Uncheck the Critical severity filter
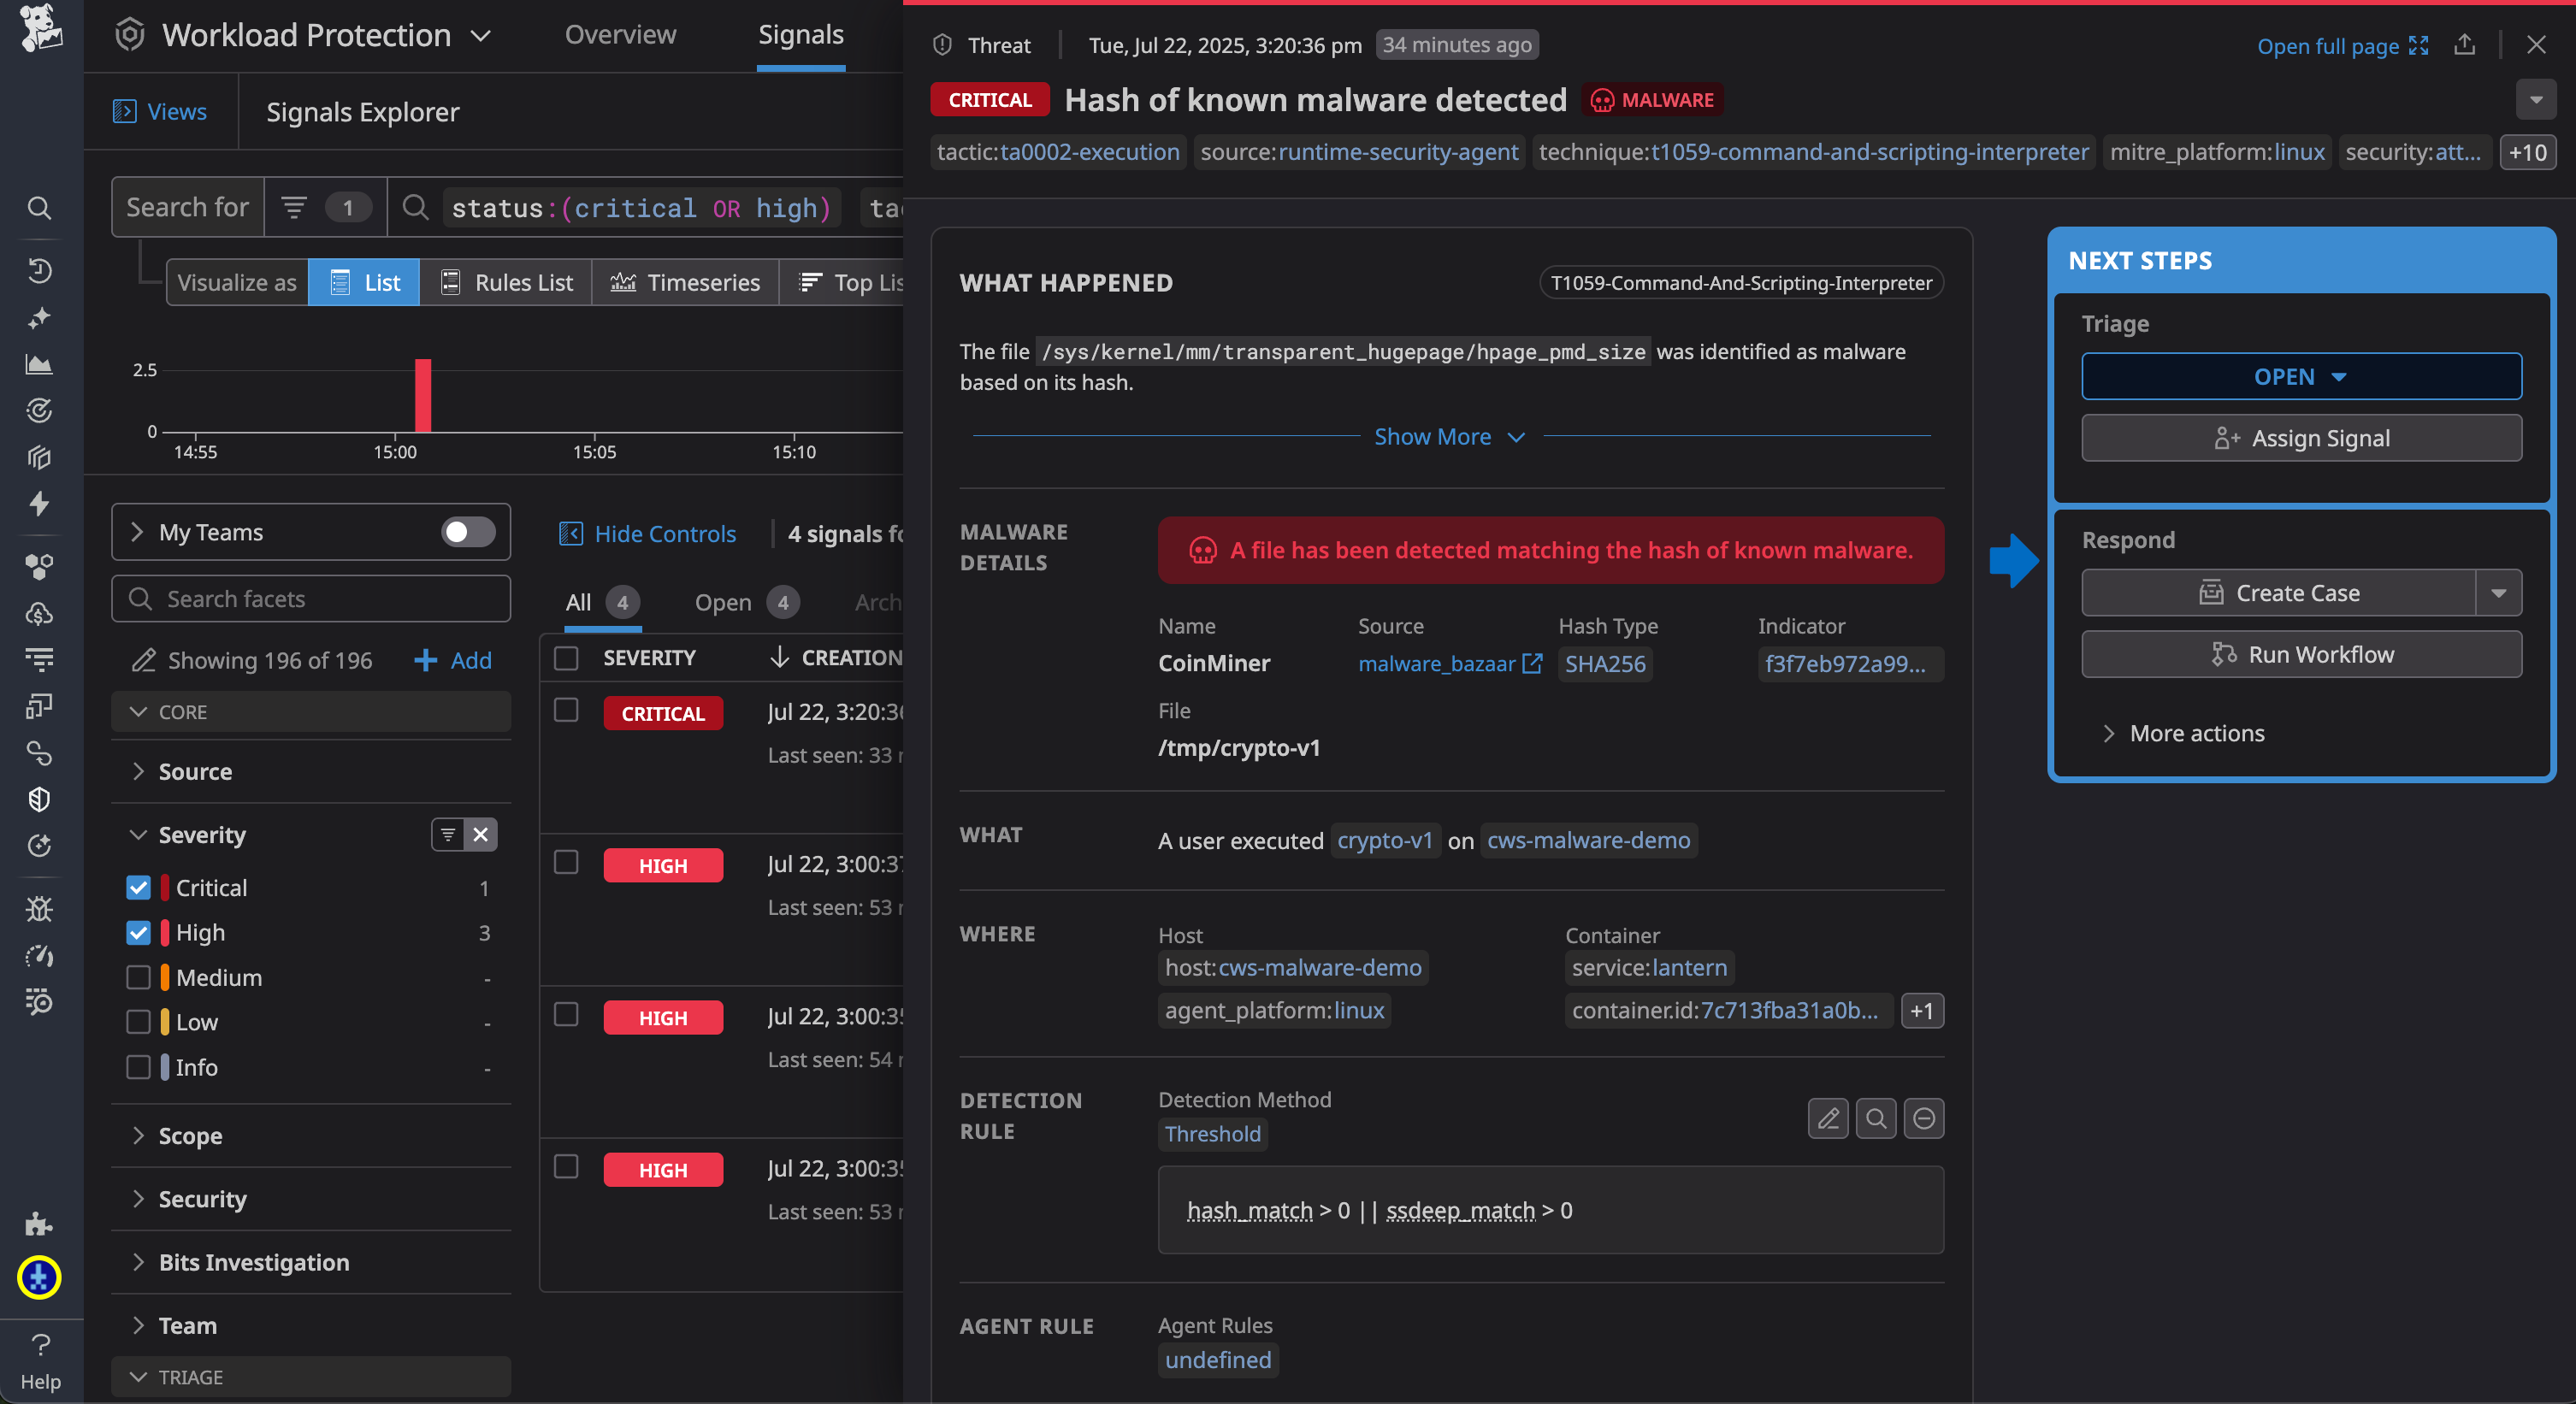 click(x=138, y=887)
